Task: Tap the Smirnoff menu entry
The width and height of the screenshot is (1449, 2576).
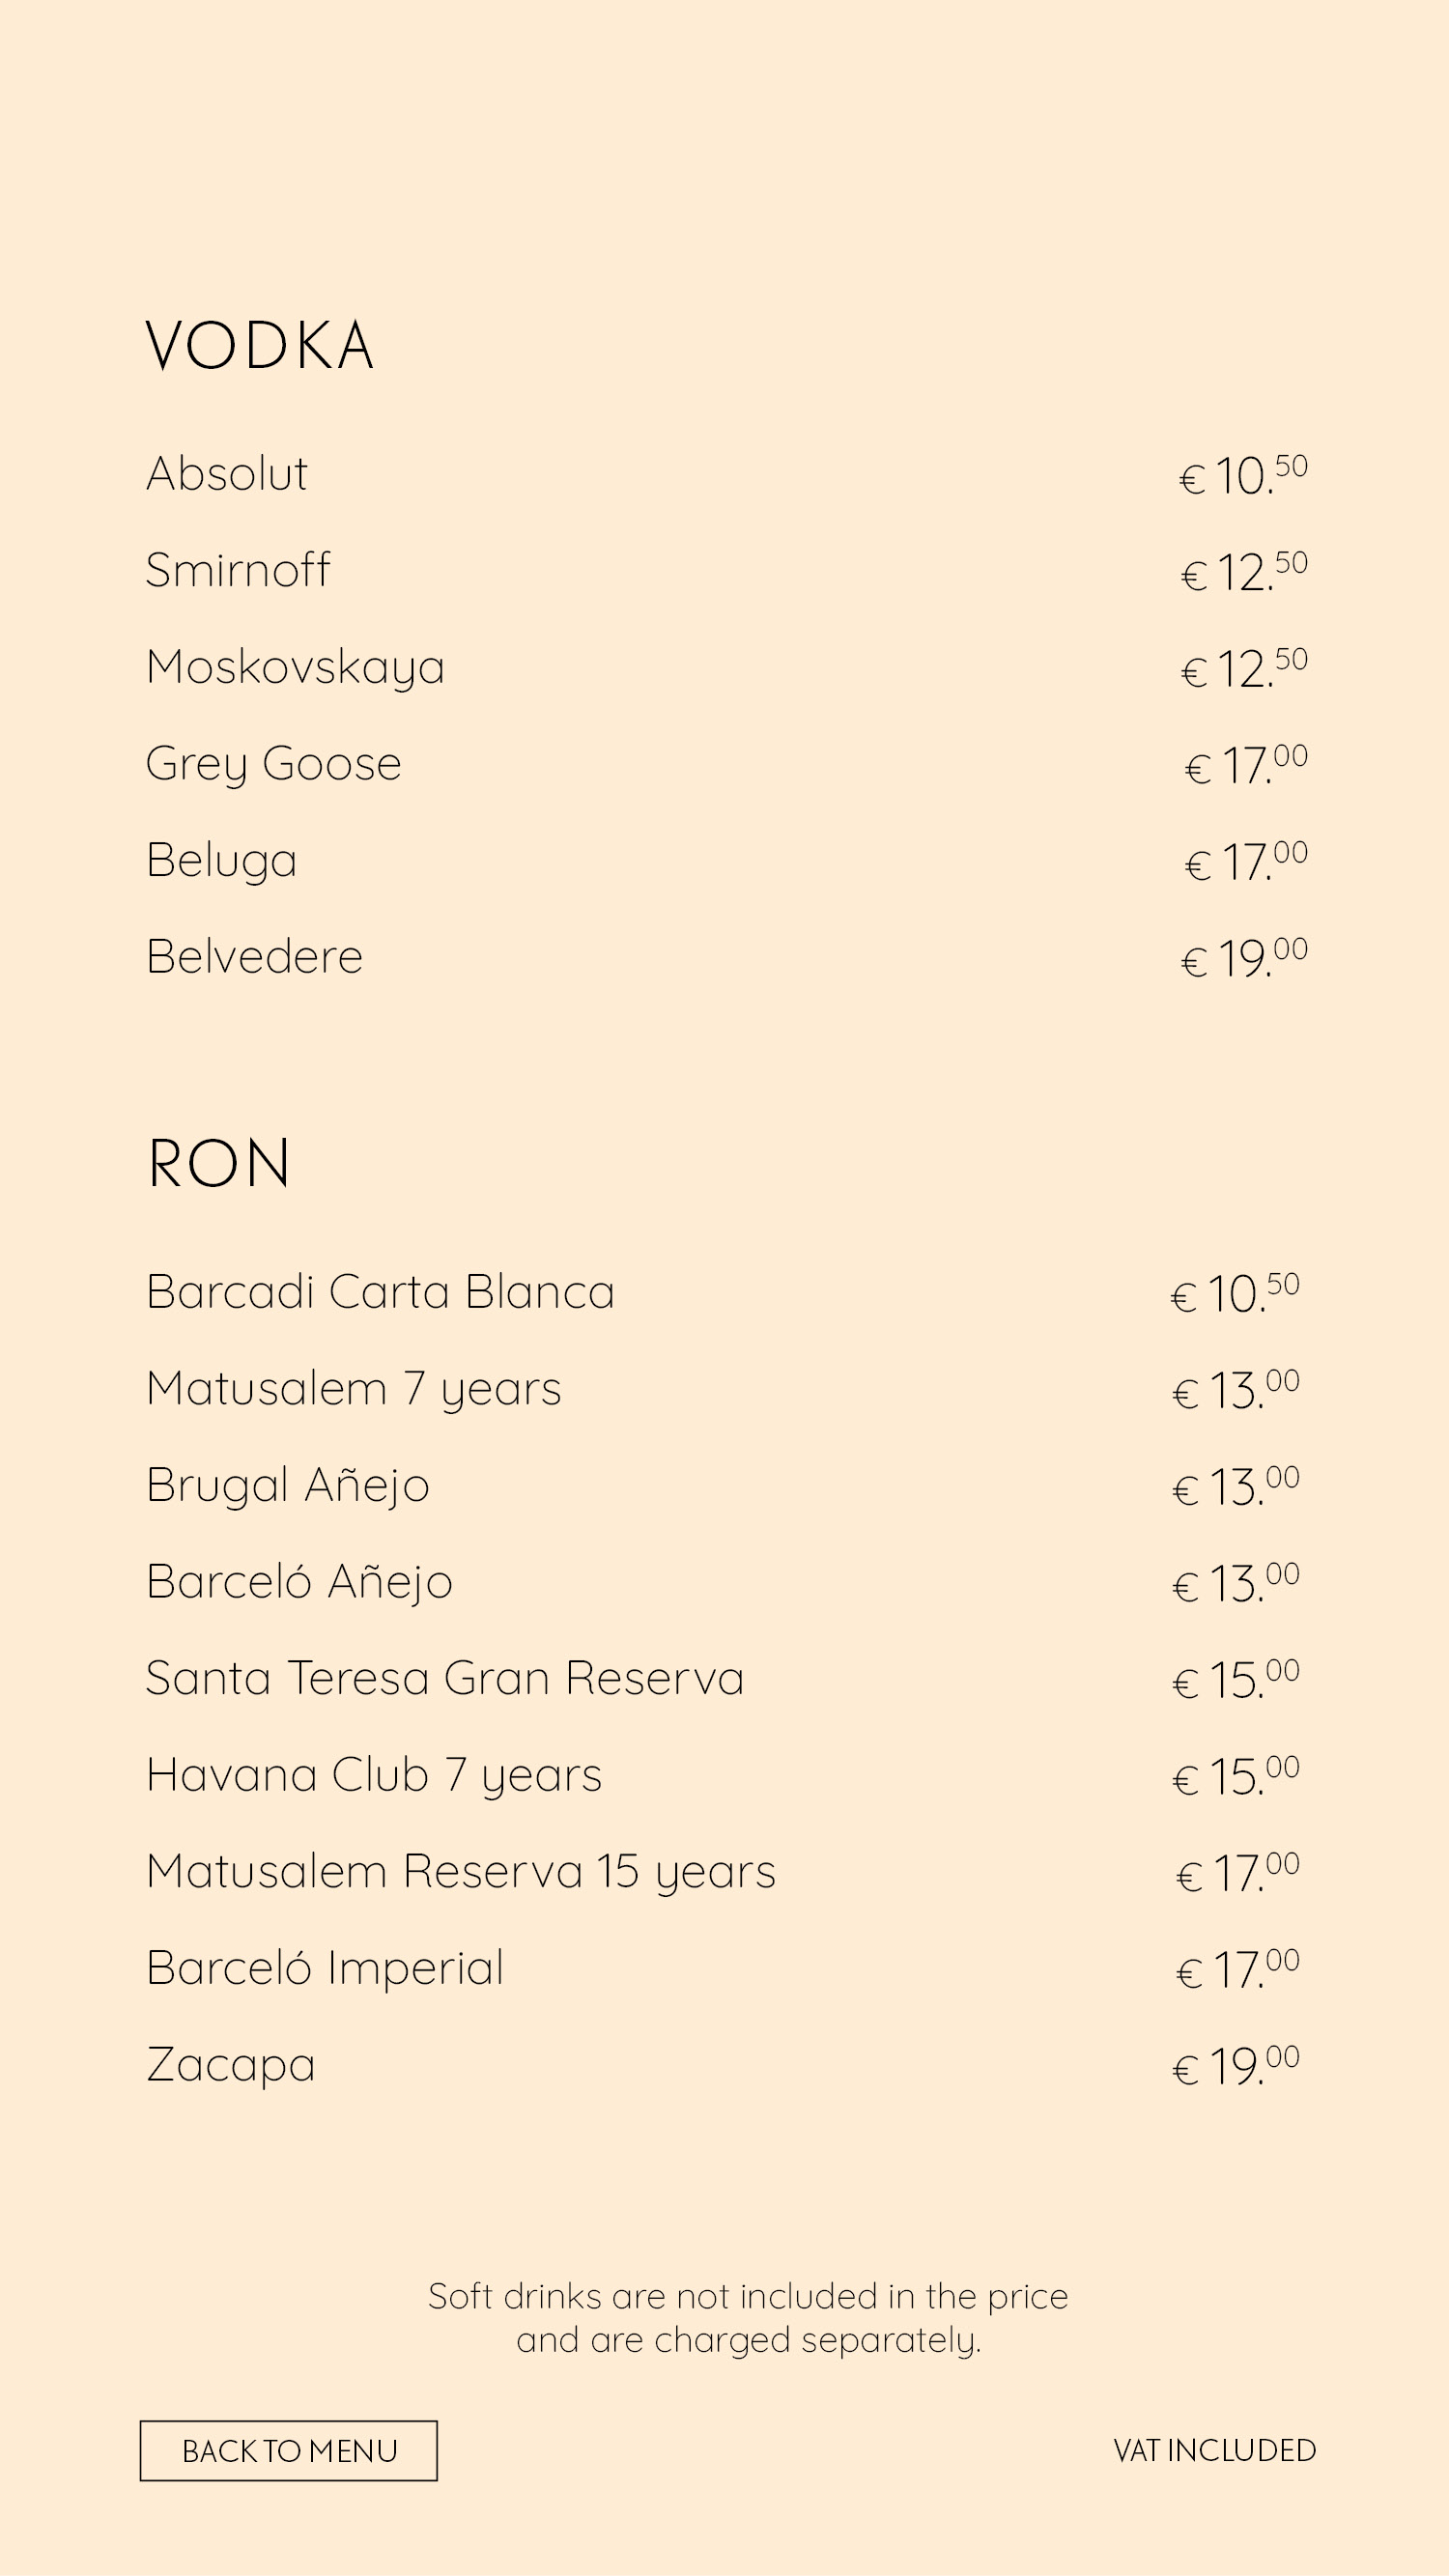Action: pos(238,570)
